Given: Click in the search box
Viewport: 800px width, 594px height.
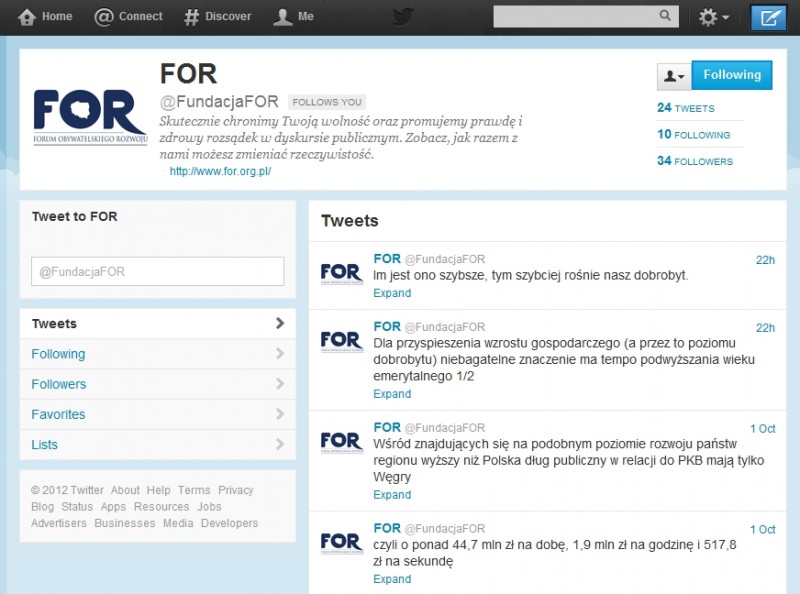Looking at the screenshot, I should click(x=586, y=16).
